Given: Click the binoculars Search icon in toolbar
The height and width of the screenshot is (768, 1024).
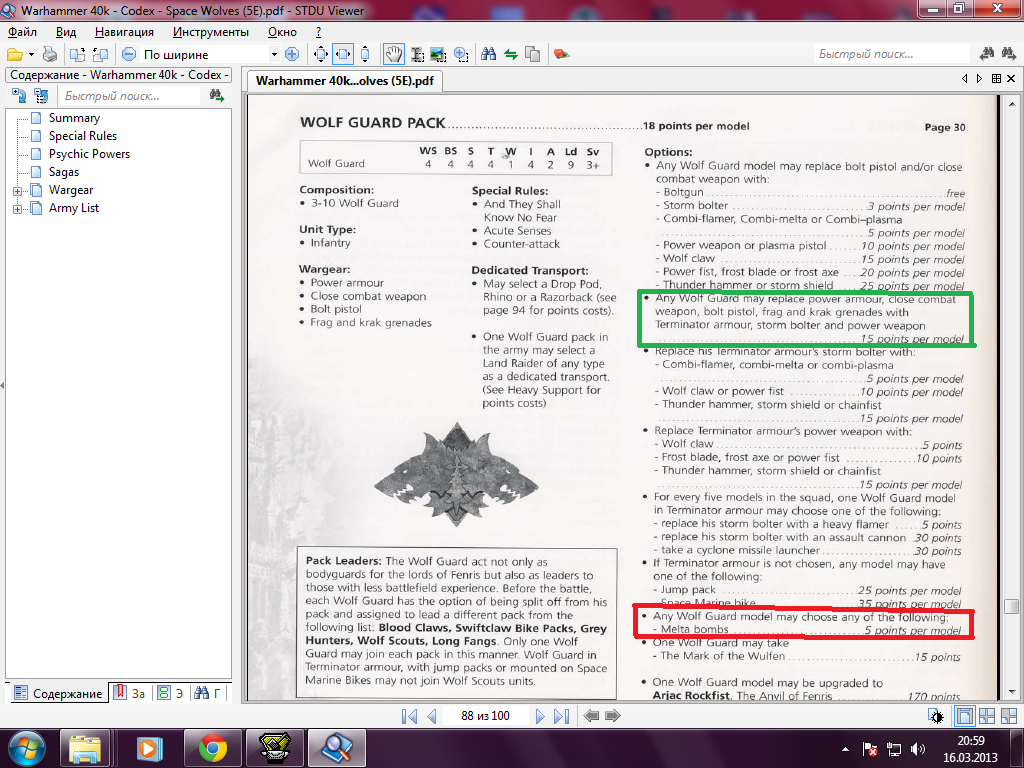Looking at the screenshot, I should [488, 54].
